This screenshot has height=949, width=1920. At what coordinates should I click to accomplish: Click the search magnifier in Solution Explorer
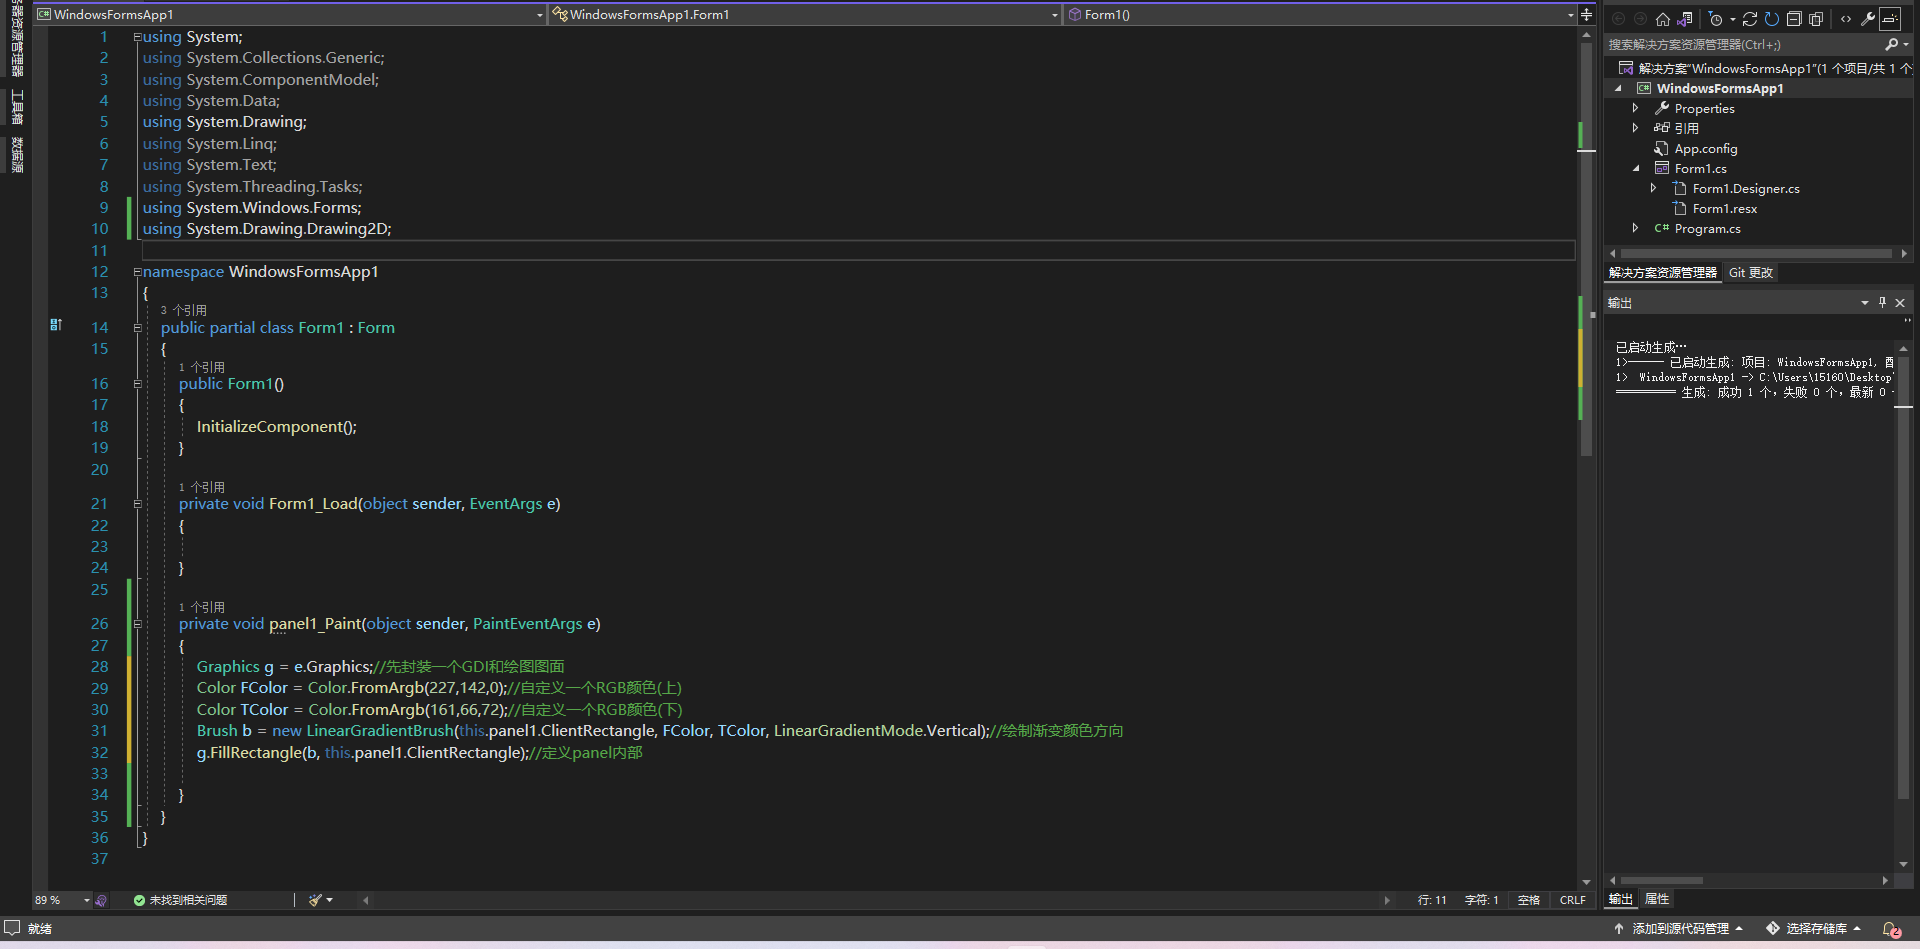(1896, 44)
